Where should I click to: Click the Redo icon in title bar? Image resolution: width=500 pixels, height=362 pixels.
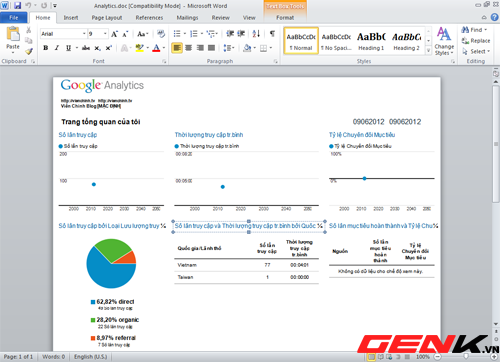click(x=44, y=6)
